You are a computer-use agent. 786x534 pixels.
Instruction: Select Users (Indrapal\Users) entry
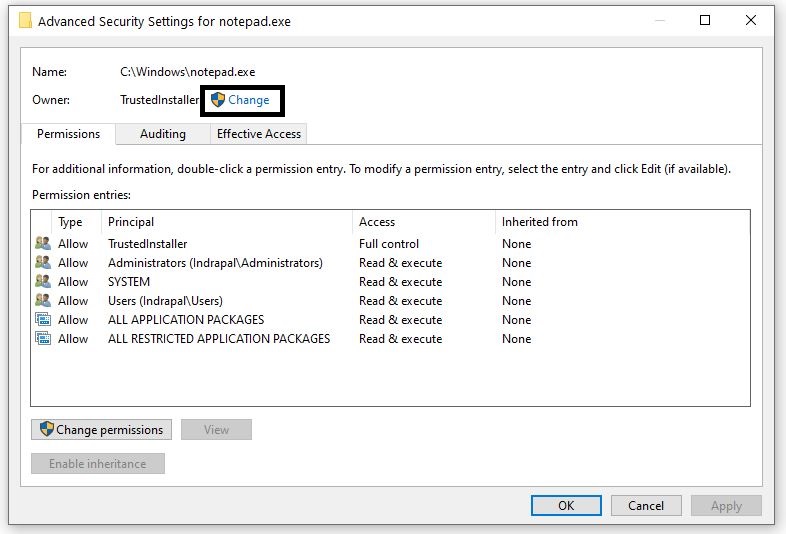click(x=165, y=301)
